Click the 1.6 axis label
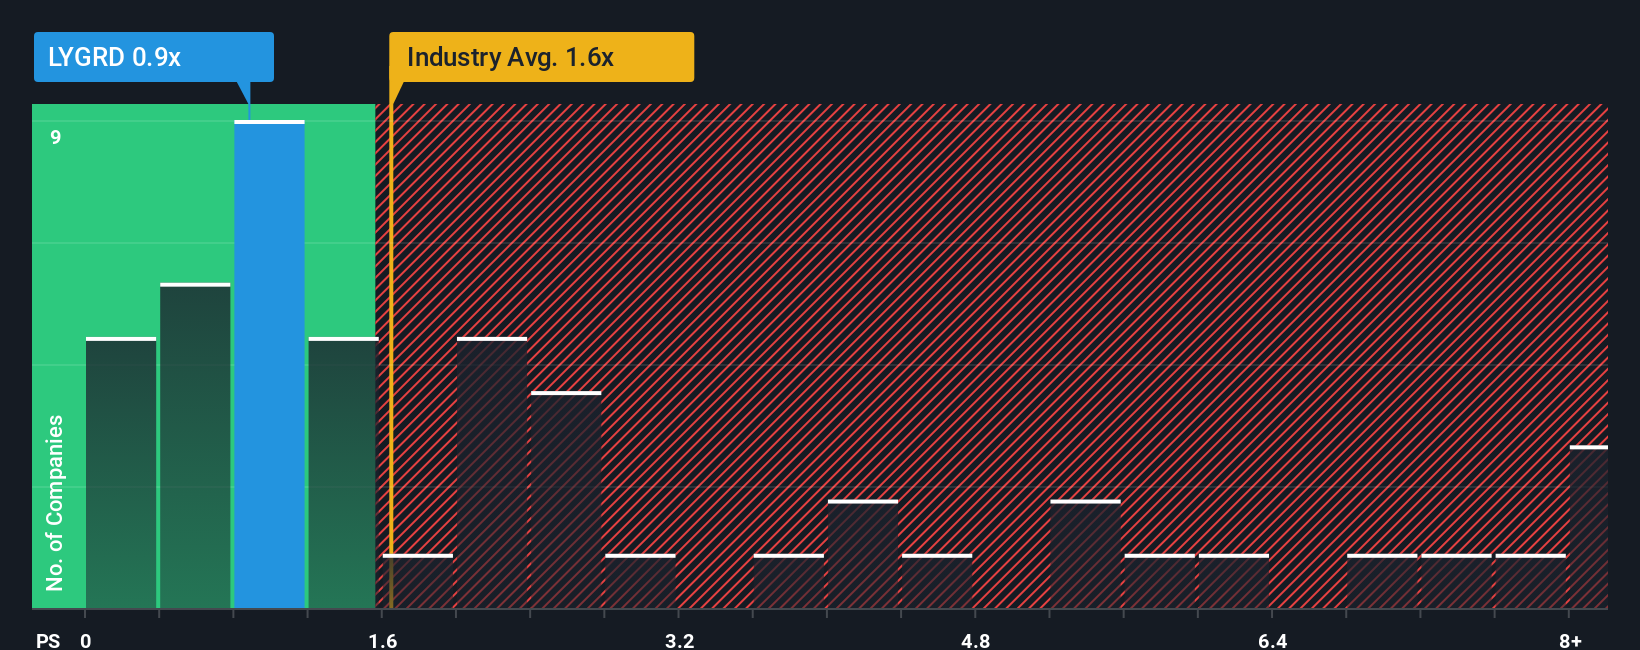The image size is (1640, 650). click(x=383, y=640)
